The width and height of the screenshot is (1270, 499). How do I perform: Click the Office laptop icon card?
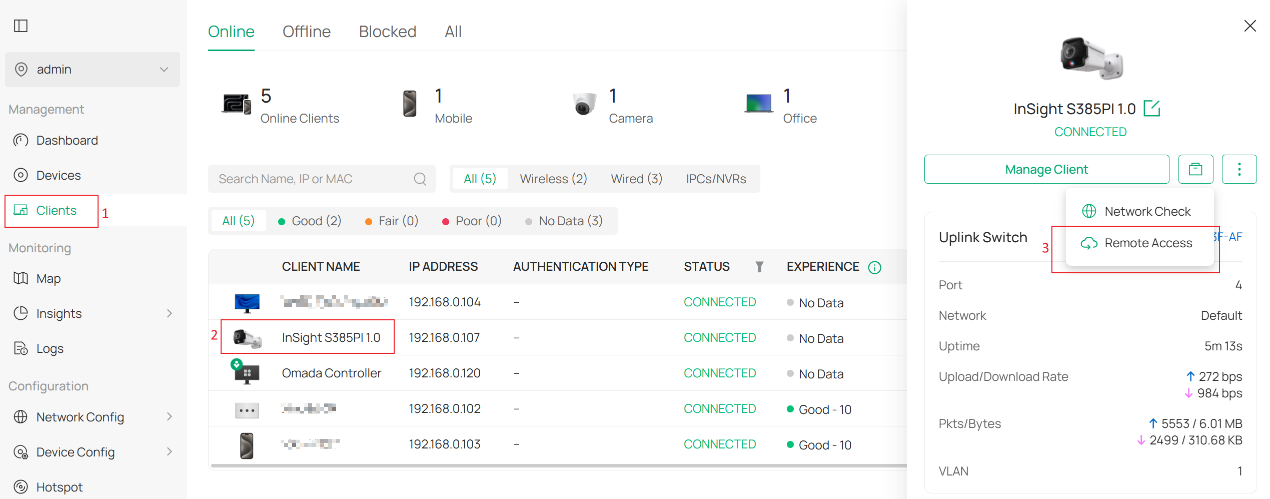759,104
